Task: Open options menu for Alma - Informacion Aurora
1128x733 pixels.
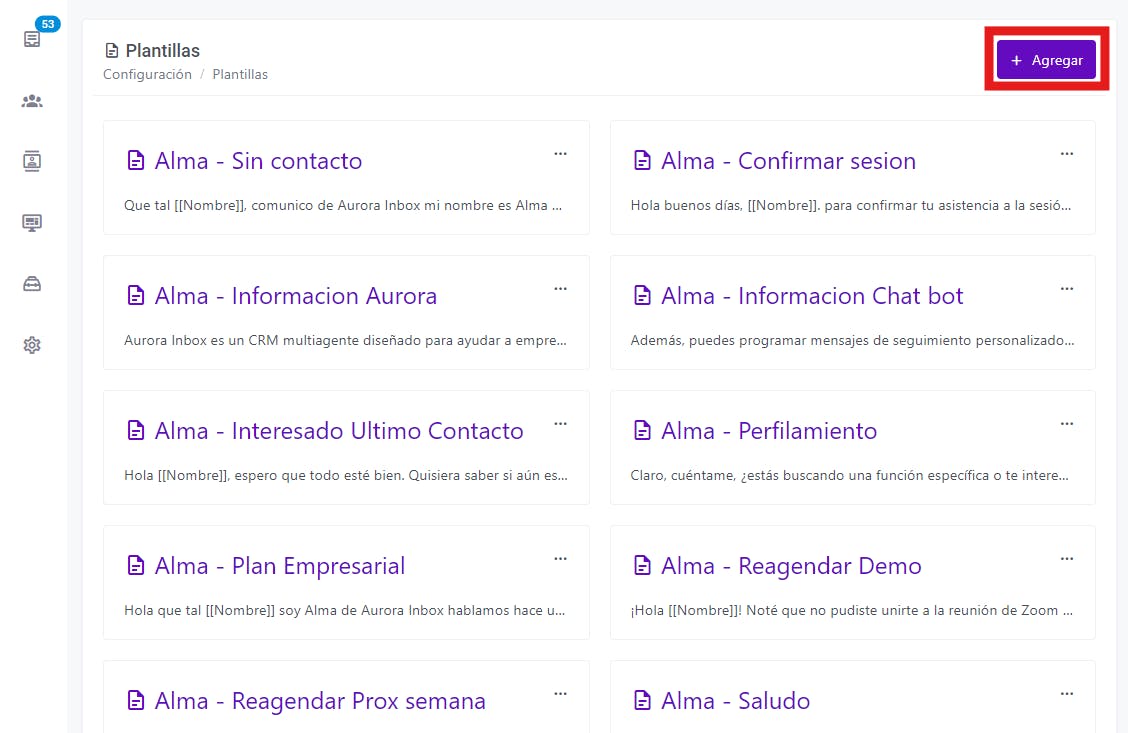Action: pyautogui.click(x=560, y=289)
